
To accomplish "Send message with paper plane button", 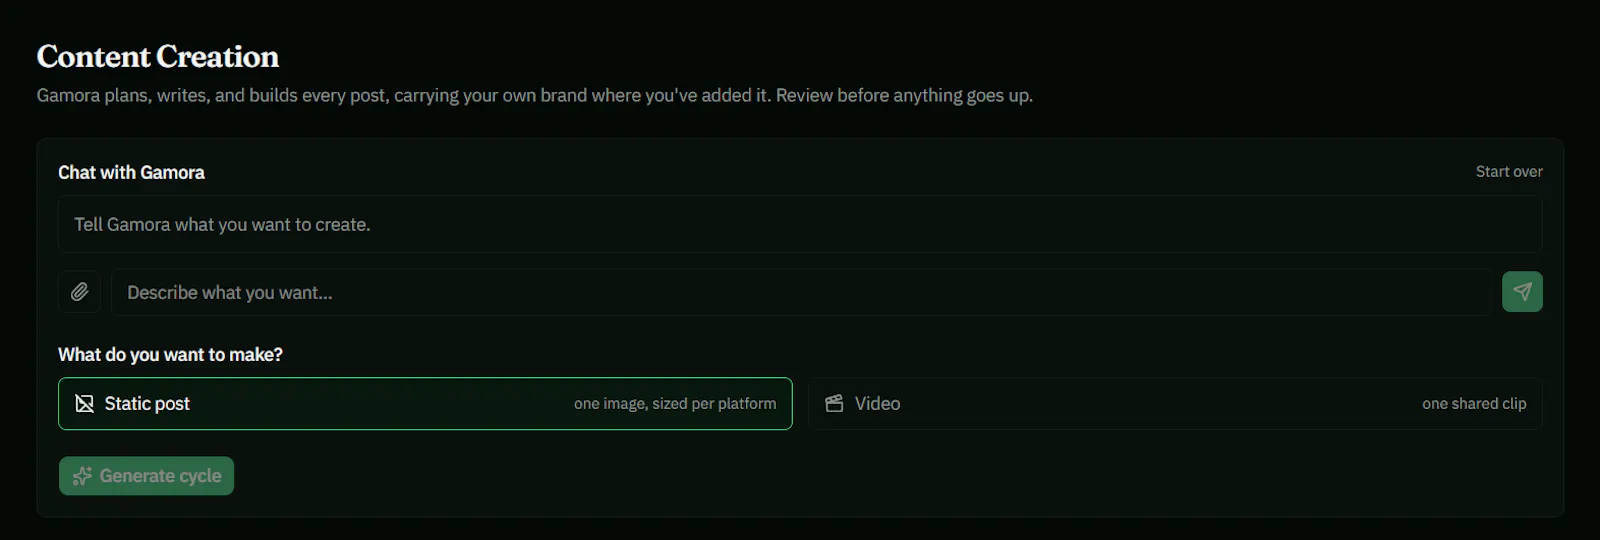I will coord(1522,292).
